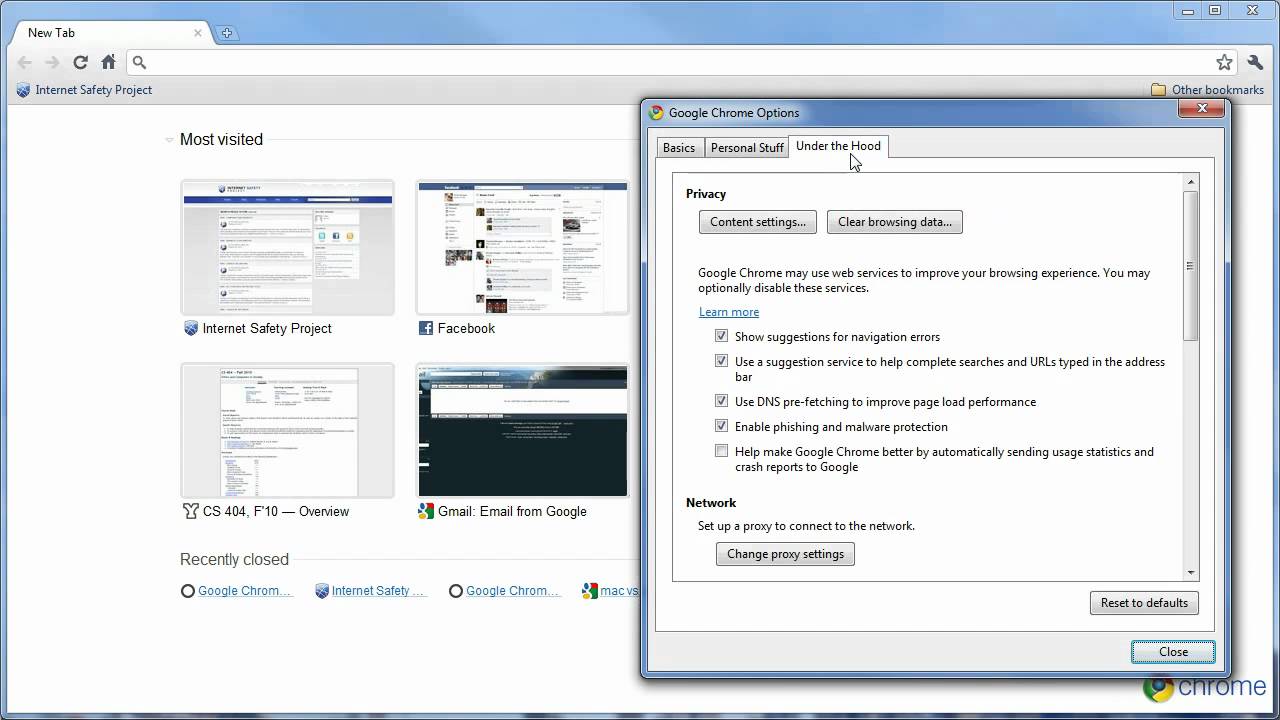This screenshot has height=720, width=1280.
Task: Open Internet Safety Project bookmark
Action: coord(84,89)
